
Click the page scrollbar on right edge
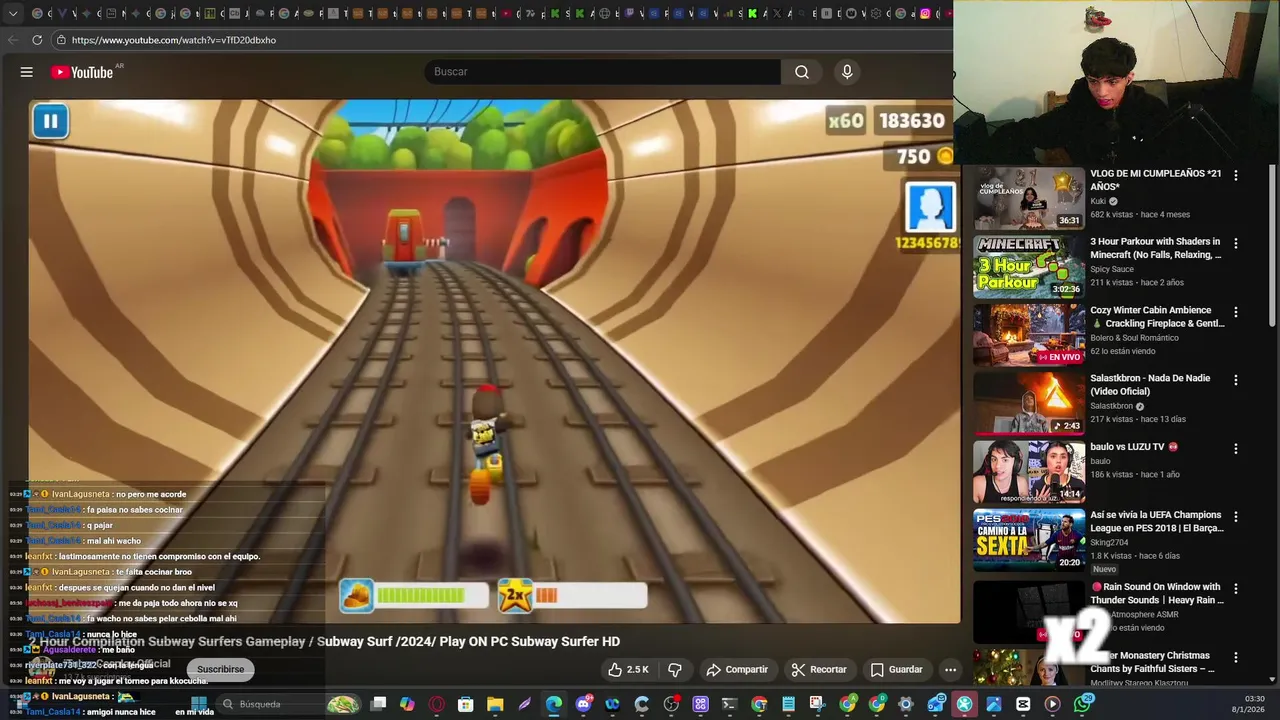click(x=1272, y=245)
